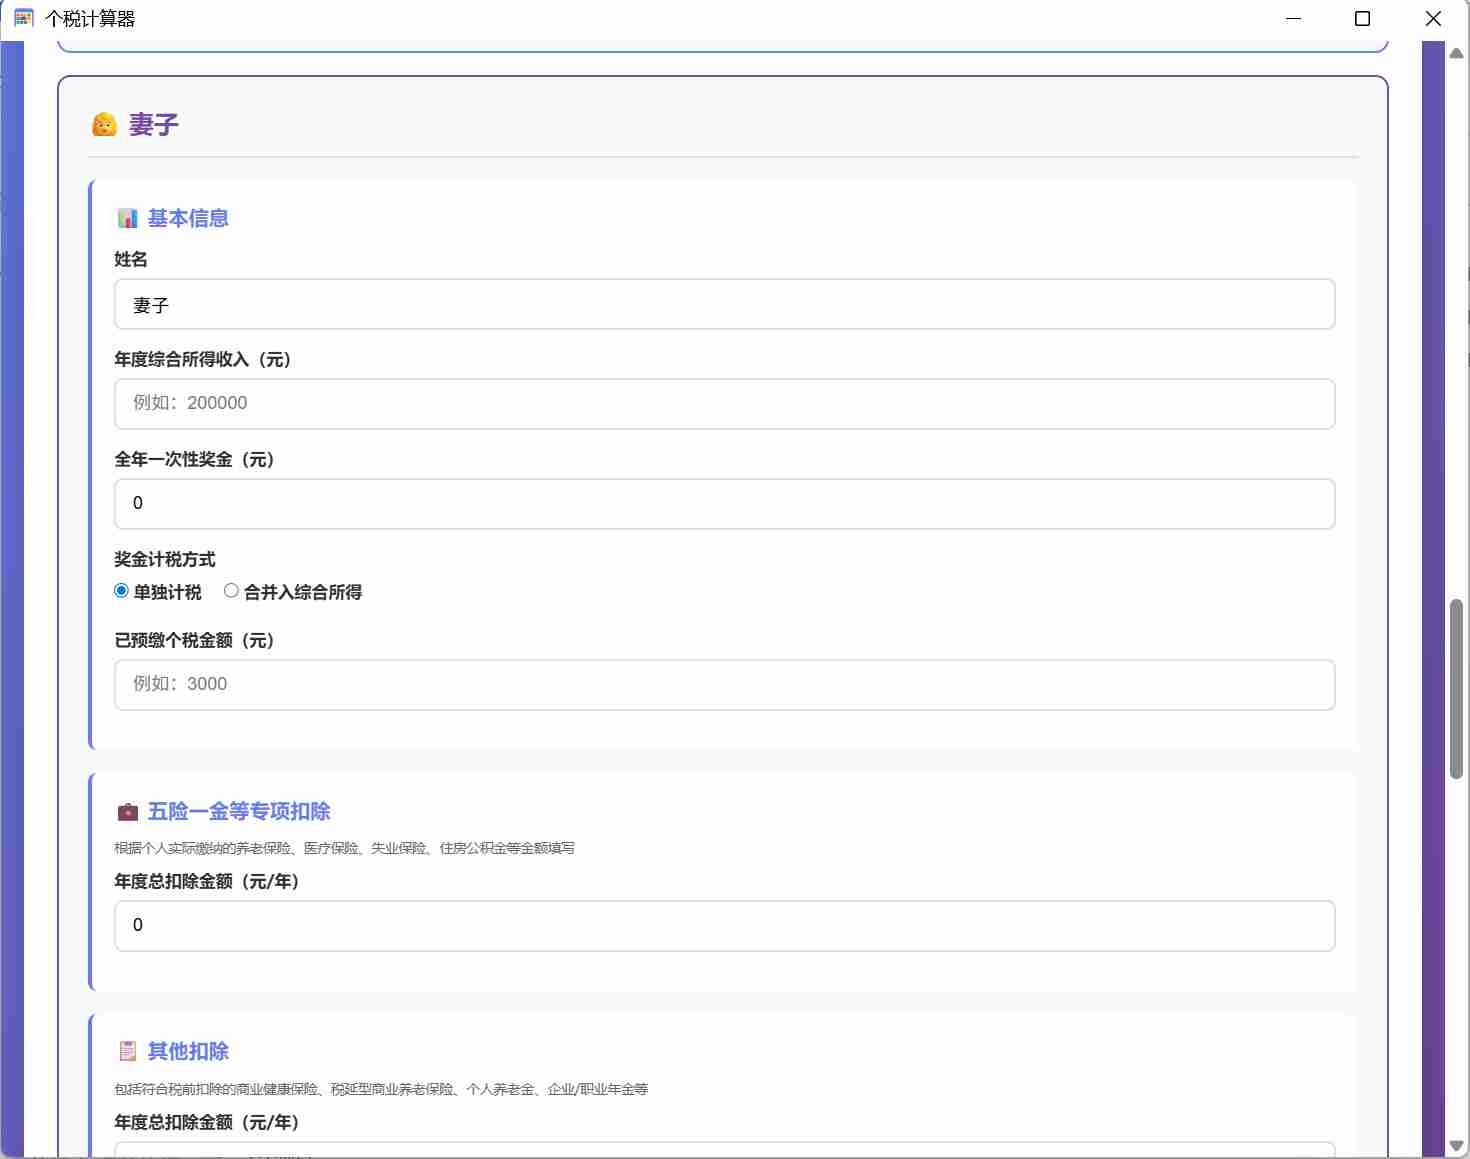Image resolution: width=1470 pixels, height=1159 pixels.
Task: Click the 其他扣除 section heading
Action: click(188, 1052)
